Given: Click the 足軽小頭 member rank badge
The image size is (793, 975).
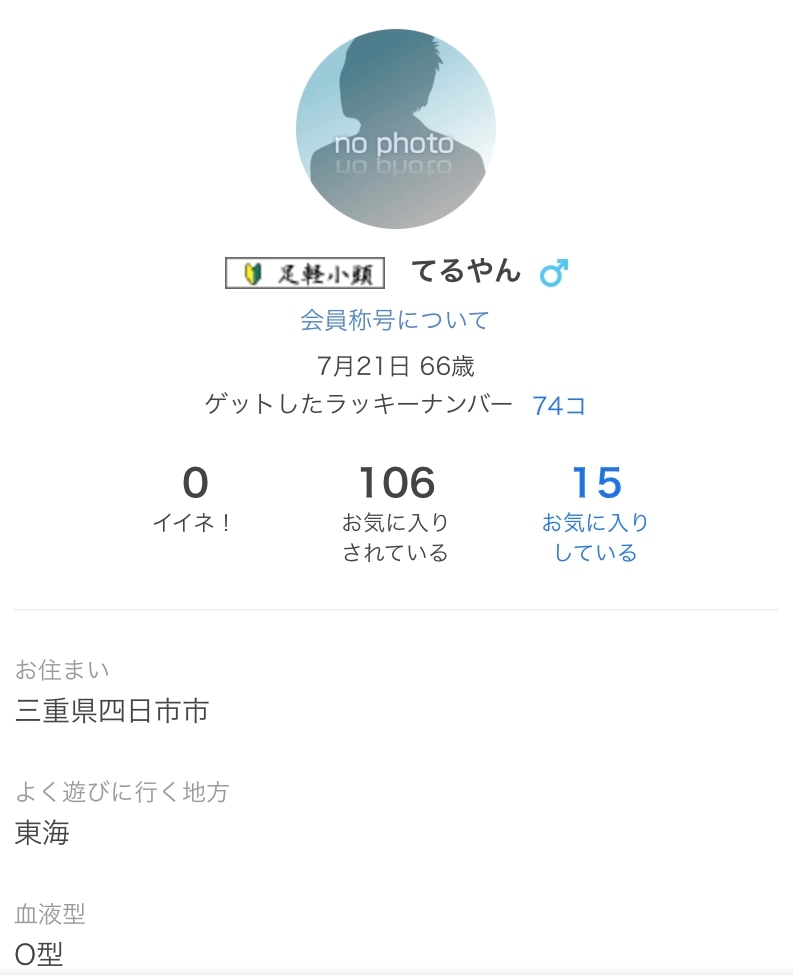Looking at the screenshot, I should point(305,273).
